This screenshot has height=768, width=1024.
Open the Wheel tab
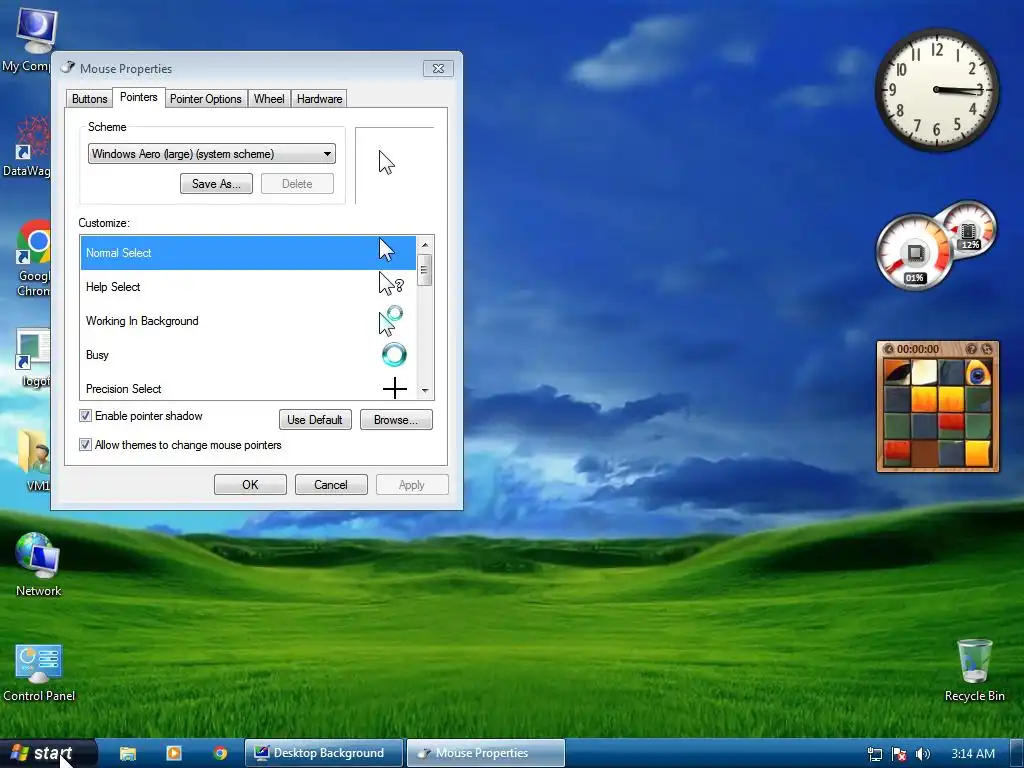pos(269,99)
